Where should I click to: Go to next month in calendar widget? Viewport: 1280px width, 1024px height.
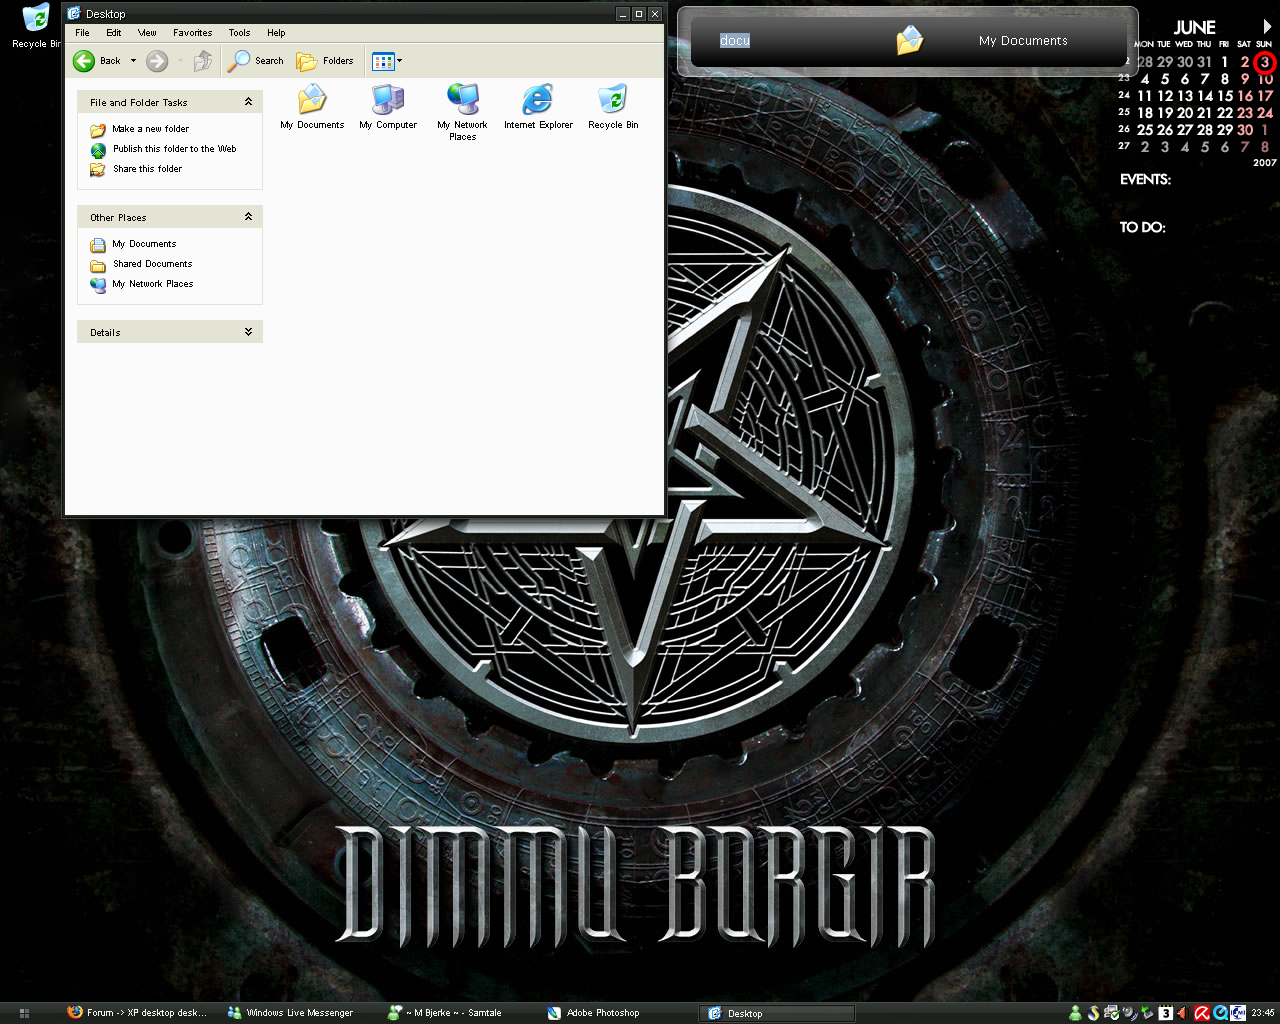pyautogui.click(x=1267, y=27)
